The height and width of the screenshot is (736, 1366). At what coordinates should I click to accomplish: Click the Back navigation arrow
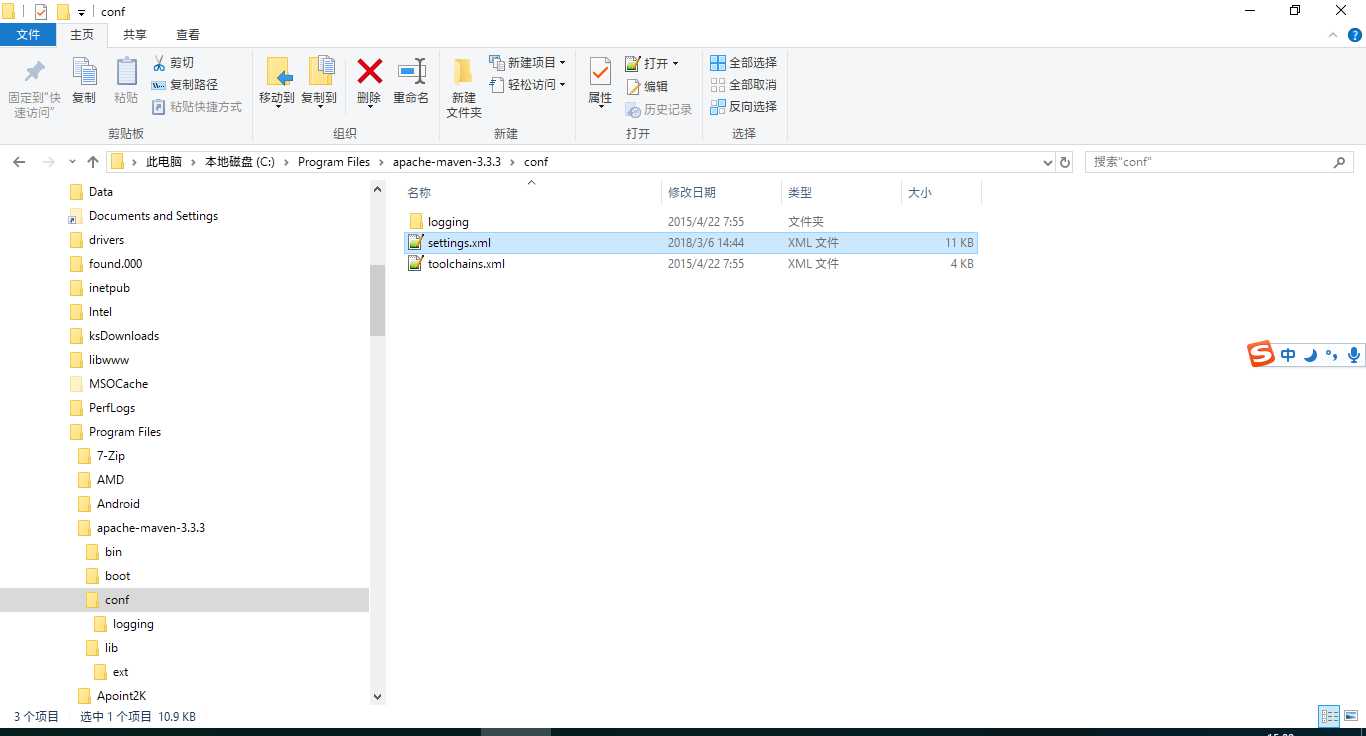(x=19, y=162)
